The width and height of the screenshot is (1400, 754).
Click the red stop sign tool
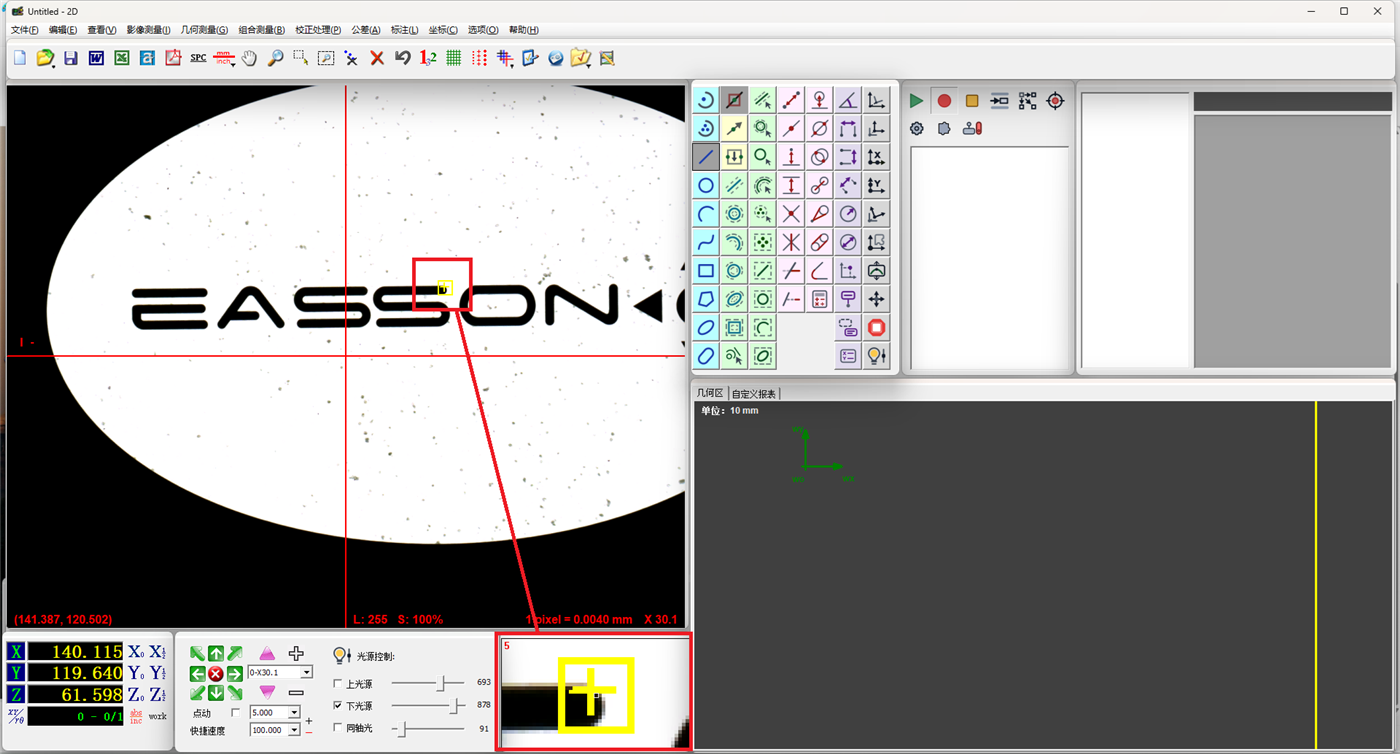coord(877,328)
